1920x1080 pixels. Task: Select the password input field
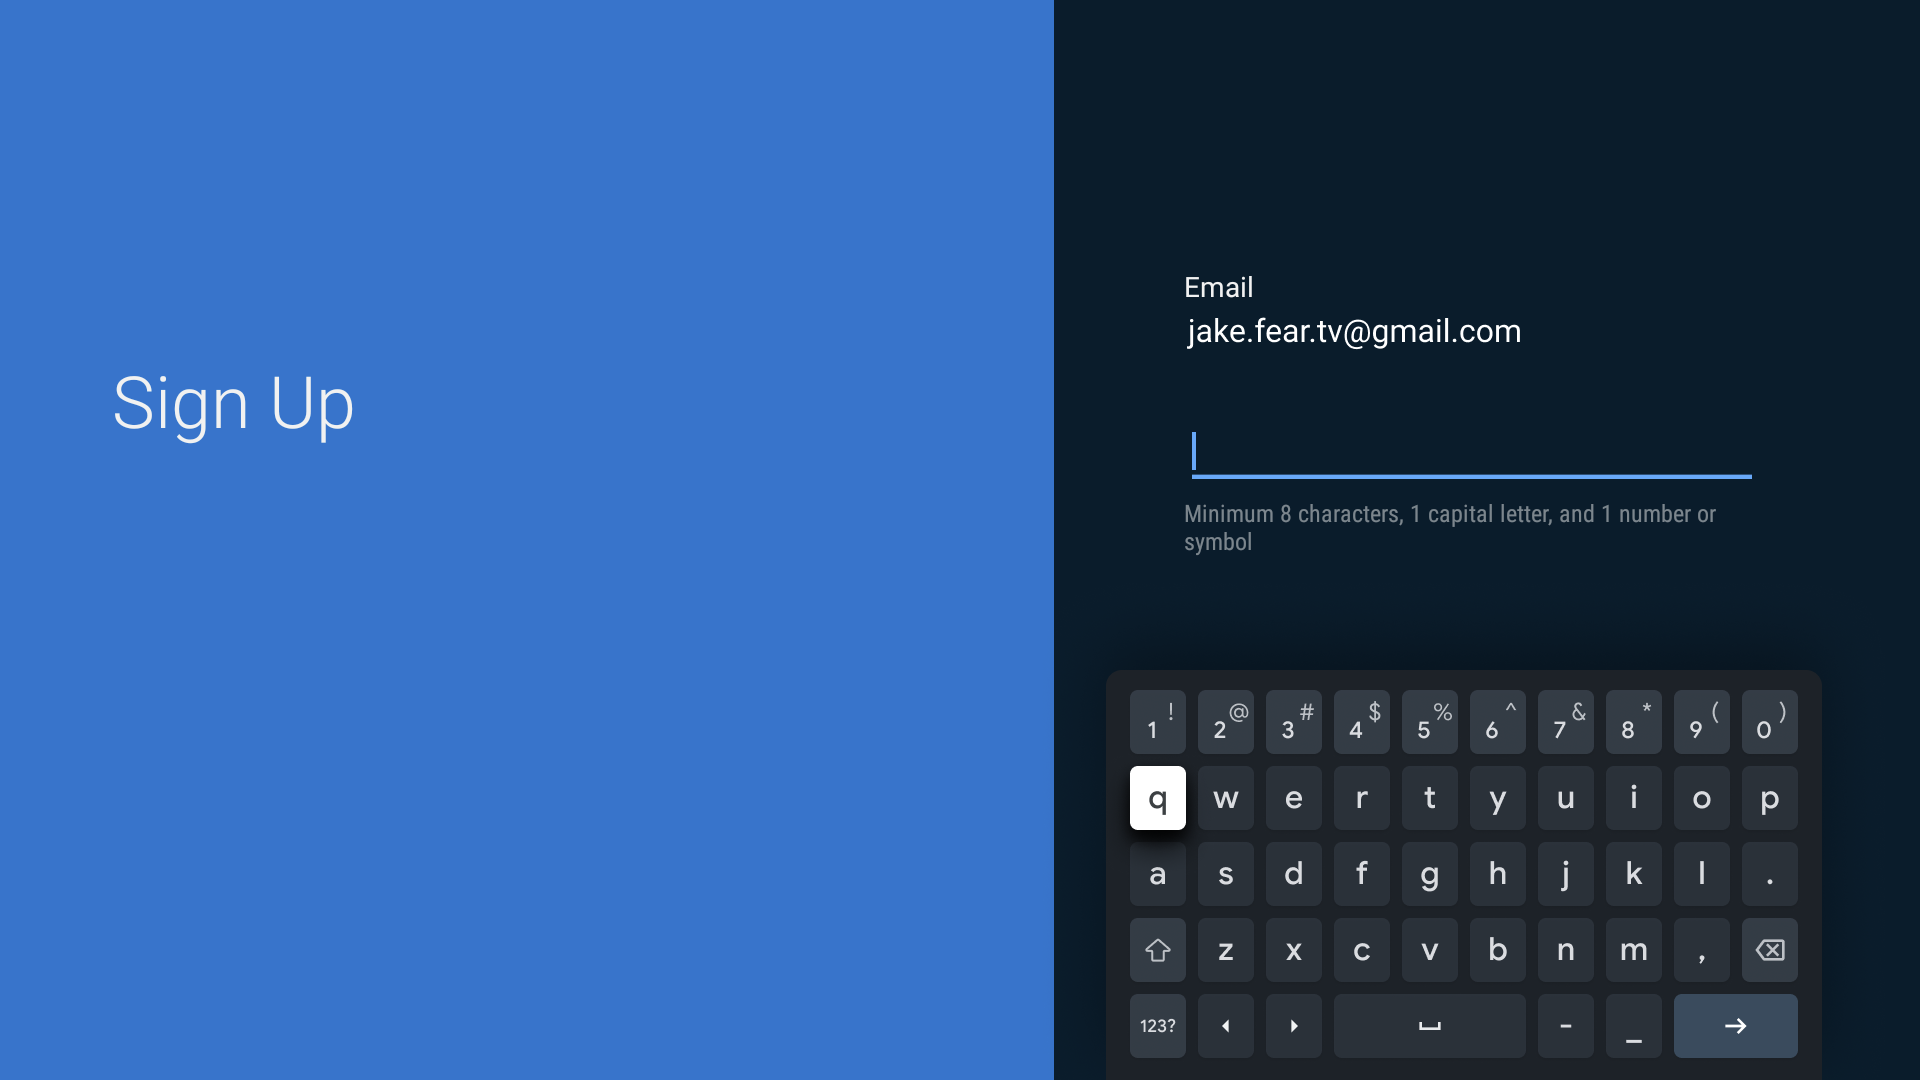[x=1468, y=446]
